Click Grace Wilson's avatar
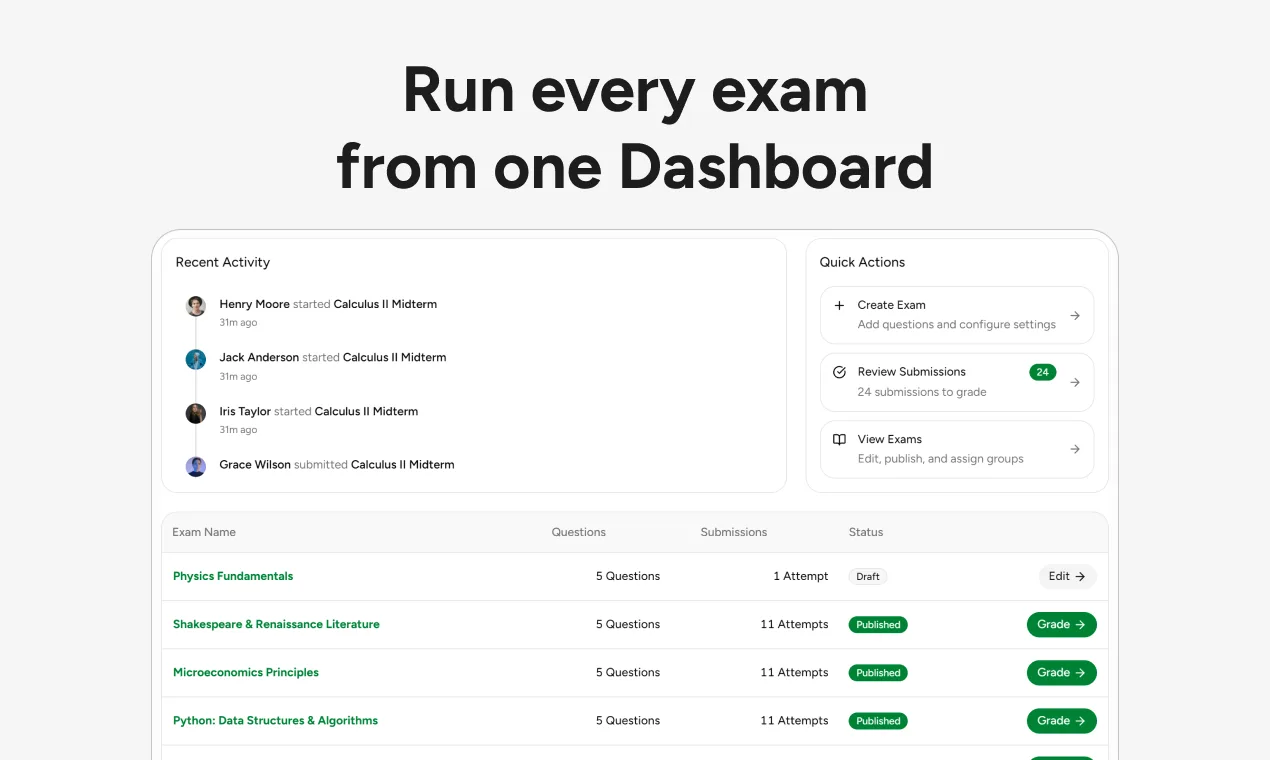 [x=196, y=466]
